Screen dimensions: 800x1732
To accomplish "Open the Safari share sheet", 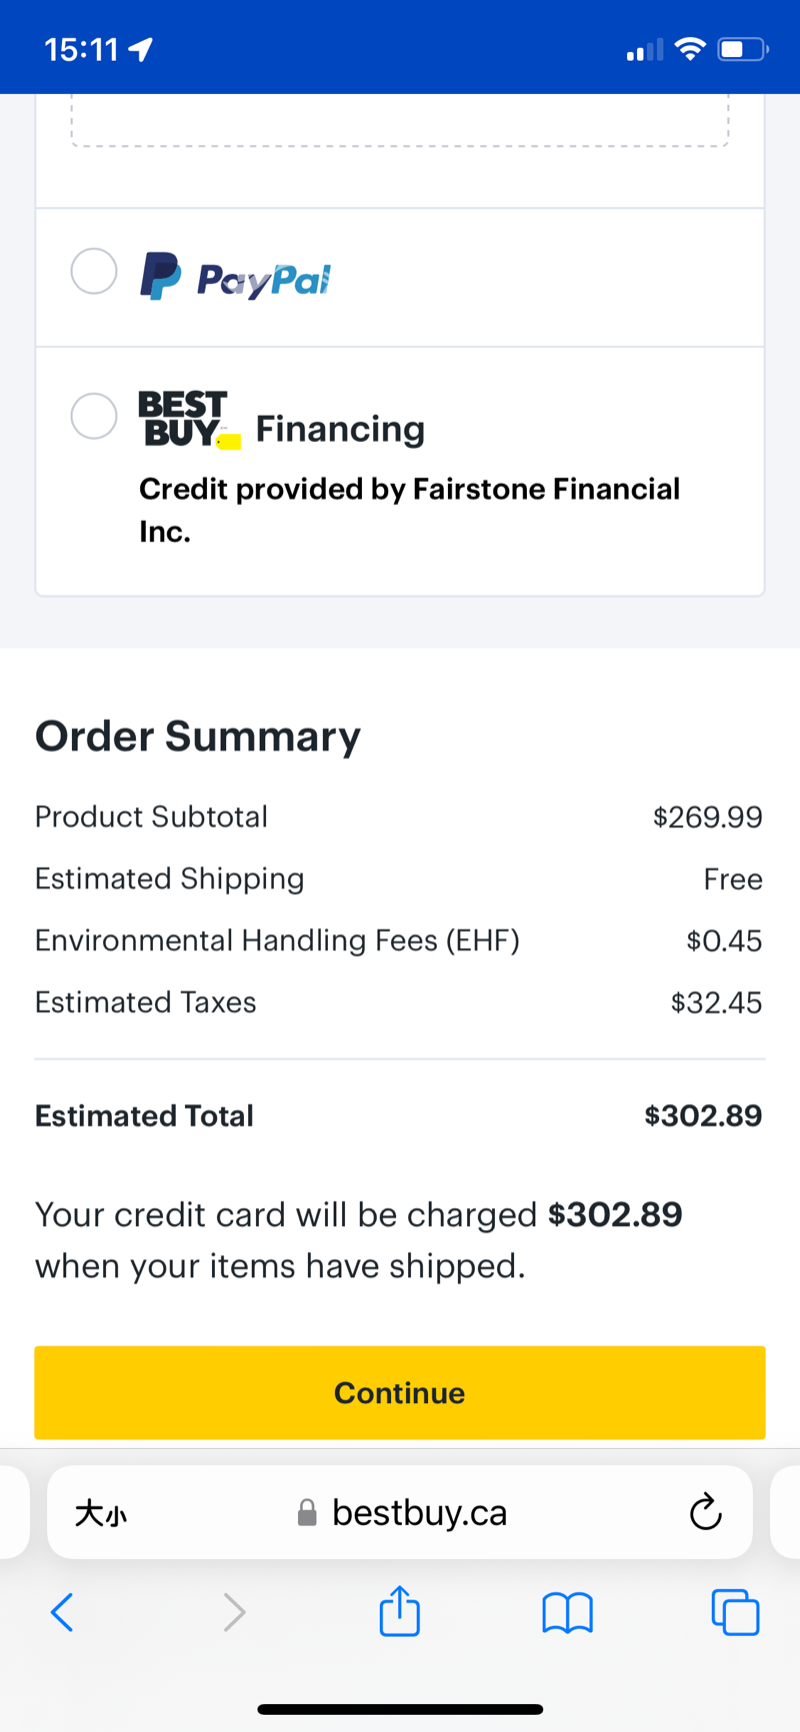I will 400,1611.
